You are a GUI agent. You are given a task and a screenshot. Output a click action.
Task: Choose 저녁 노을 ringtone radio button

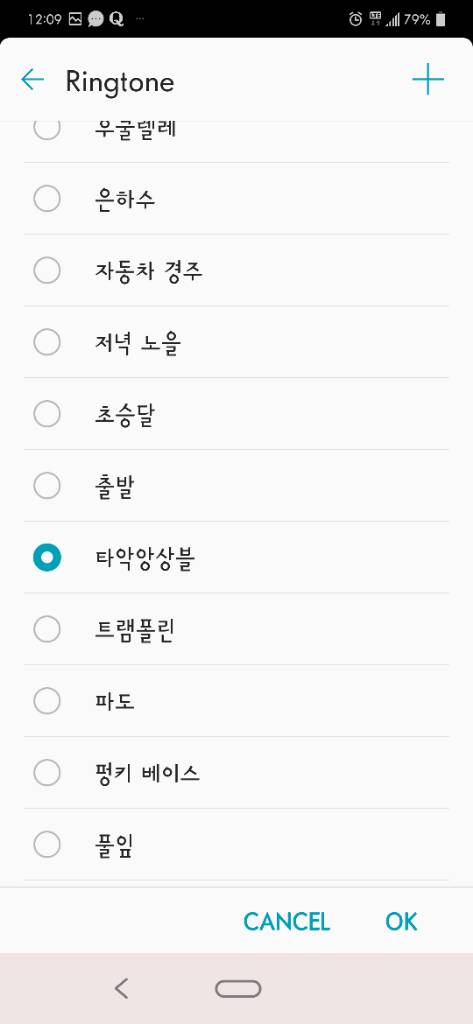pos(47,342)
